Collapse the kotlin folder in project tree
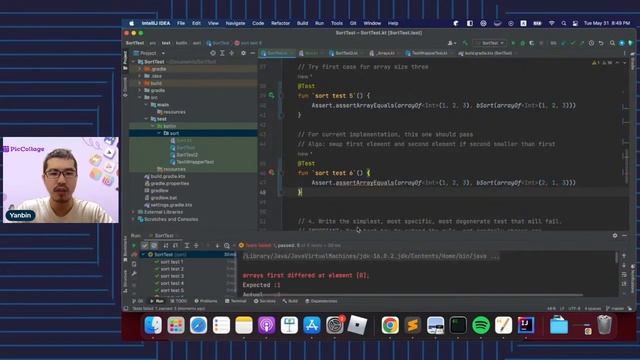640x360 pixels. tap(153, 126)
